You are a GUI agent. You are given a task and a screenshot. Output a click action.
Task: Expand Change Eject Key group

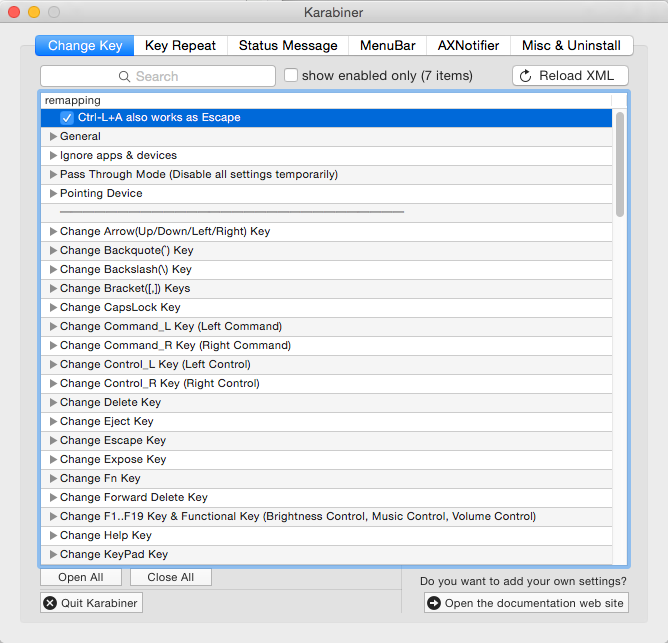click(x=53, y=421)
